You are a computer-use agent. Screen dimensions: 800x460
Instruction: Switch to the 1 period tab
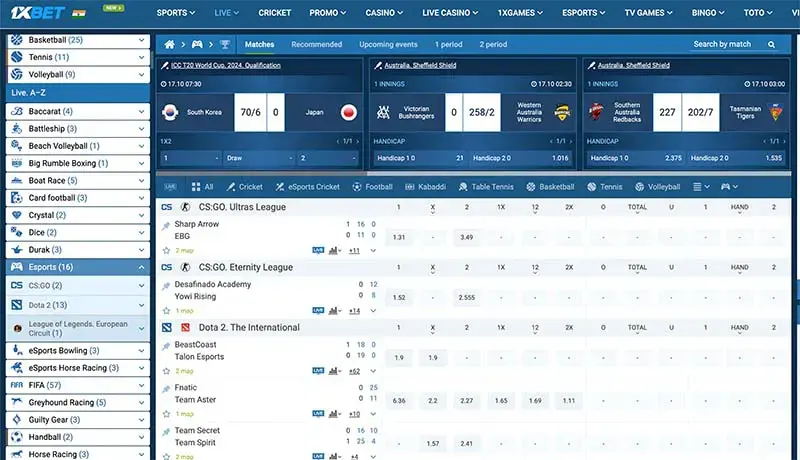[x=448, y=44]
